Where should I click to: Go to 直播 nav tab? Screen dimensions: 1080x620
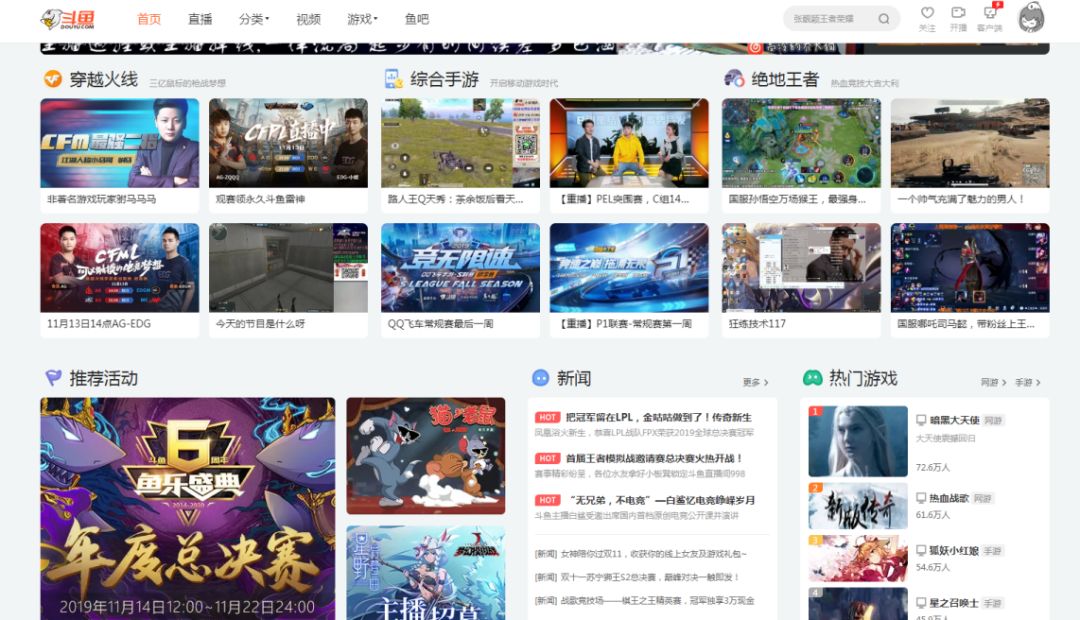200,19
